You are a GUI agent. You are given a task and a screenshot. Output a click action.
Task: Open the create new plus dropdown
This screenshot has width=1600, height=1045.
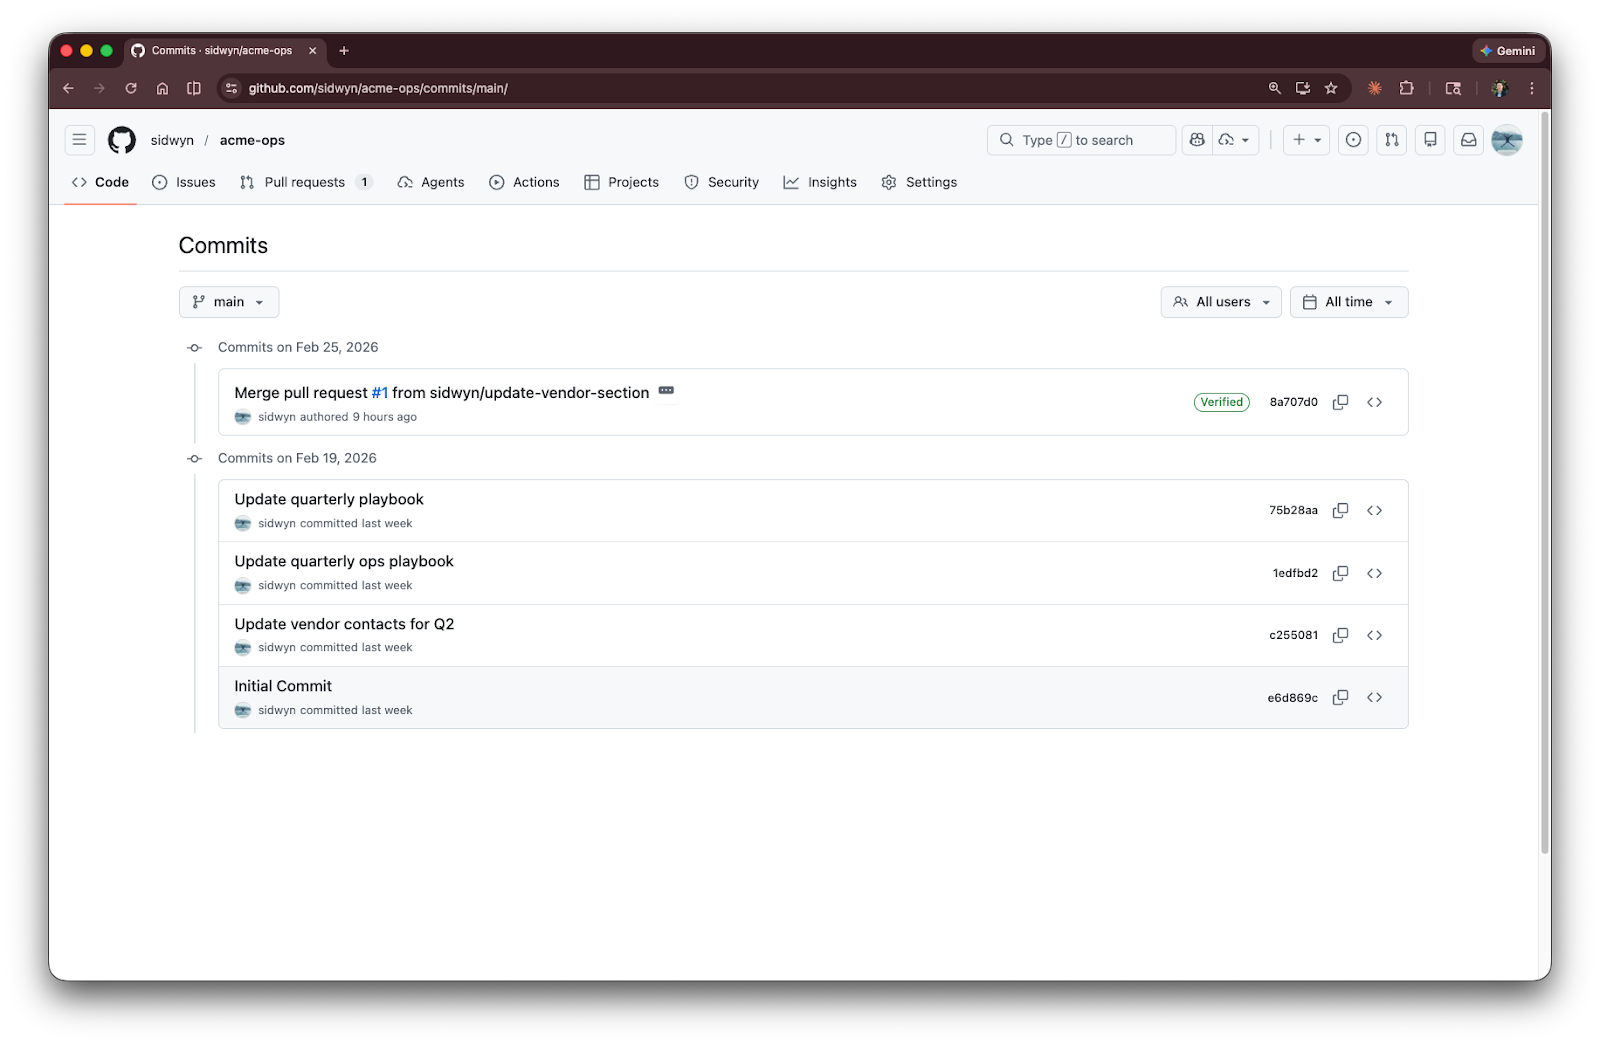tap(1307, 140)
